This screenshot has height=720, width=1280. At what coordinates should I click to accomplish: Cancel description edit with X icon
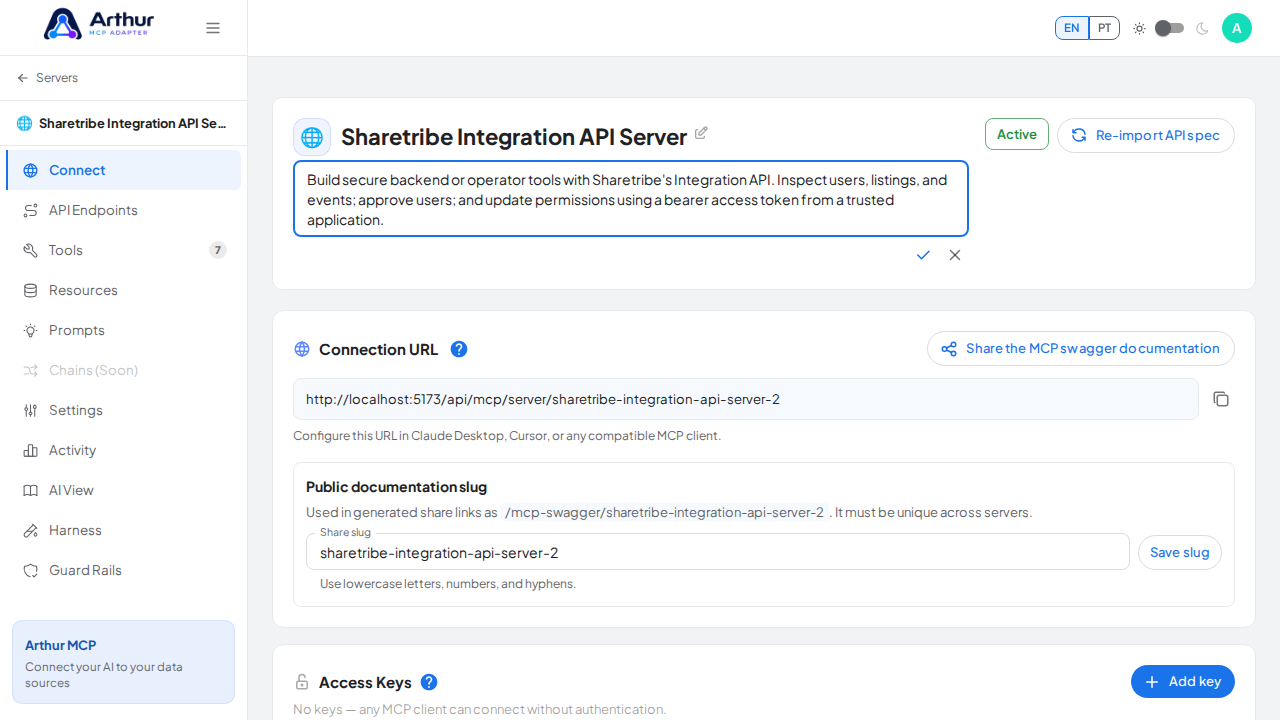[955, 255]
